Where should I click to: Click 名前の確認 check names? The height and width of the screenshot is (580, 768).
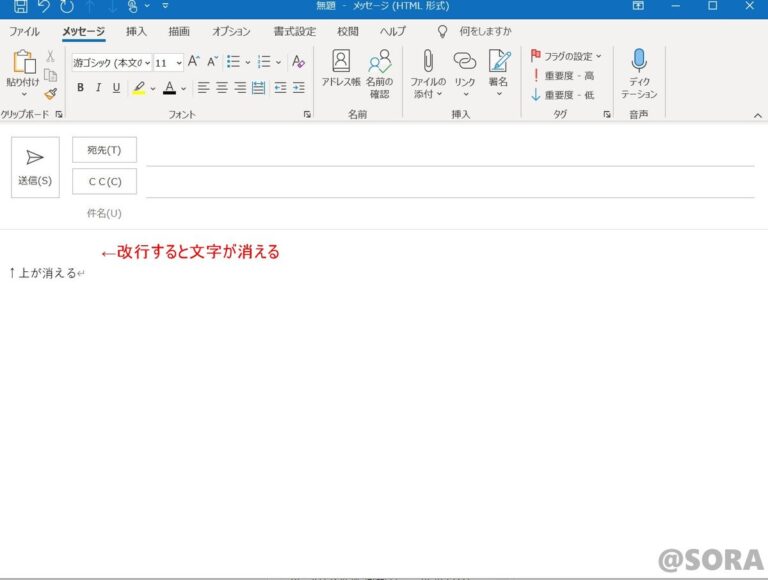click(380, 73)
